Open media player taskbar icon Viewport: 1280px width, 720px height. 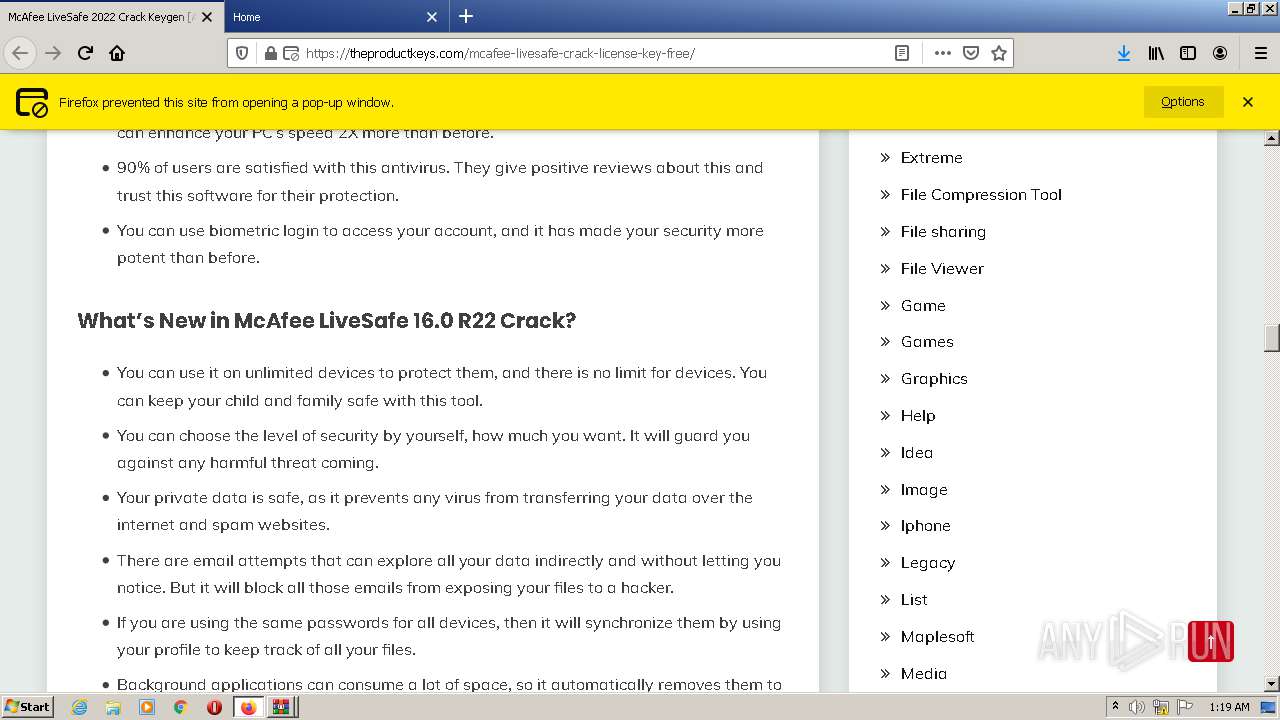(147, 707)
